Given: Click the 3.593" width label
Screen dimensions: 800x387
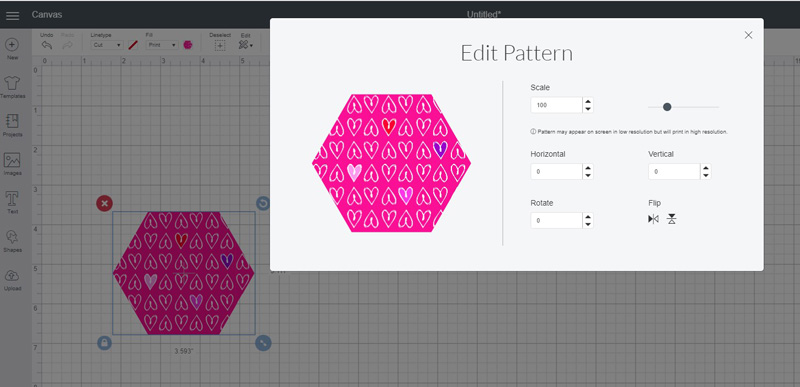Looking at the screenshot, I should coord(184,351).
